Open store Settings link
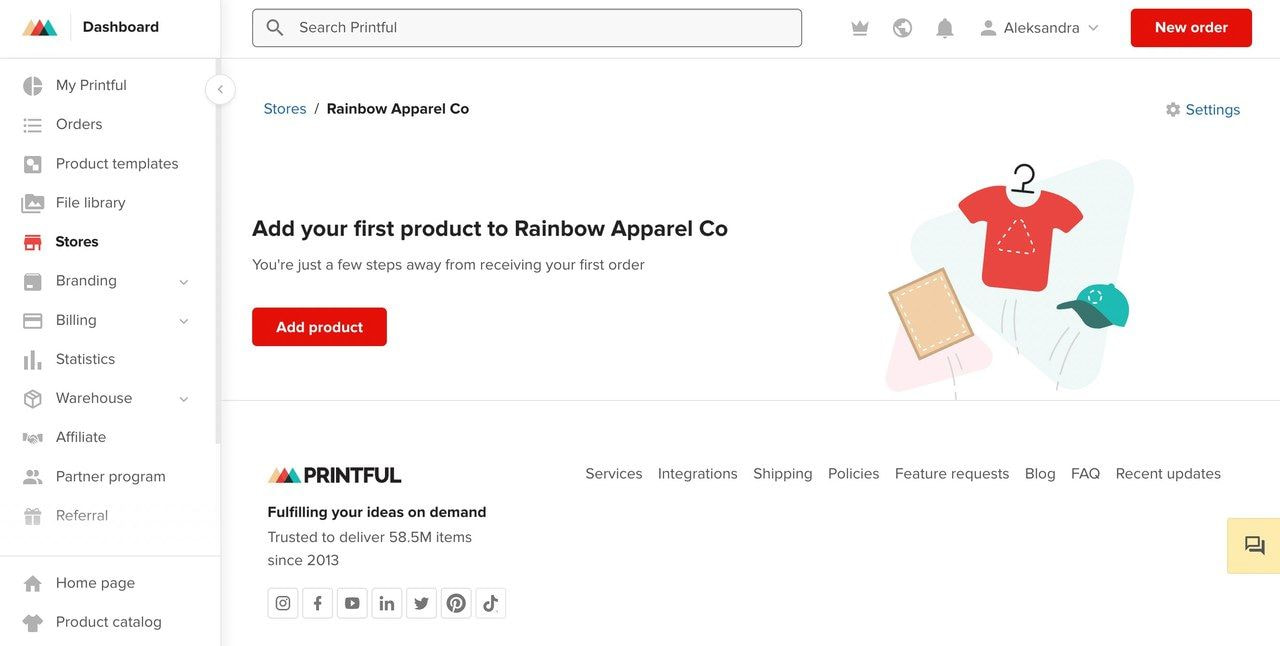The height and width of the screenshot is (646, 1280). point(1203,110)
